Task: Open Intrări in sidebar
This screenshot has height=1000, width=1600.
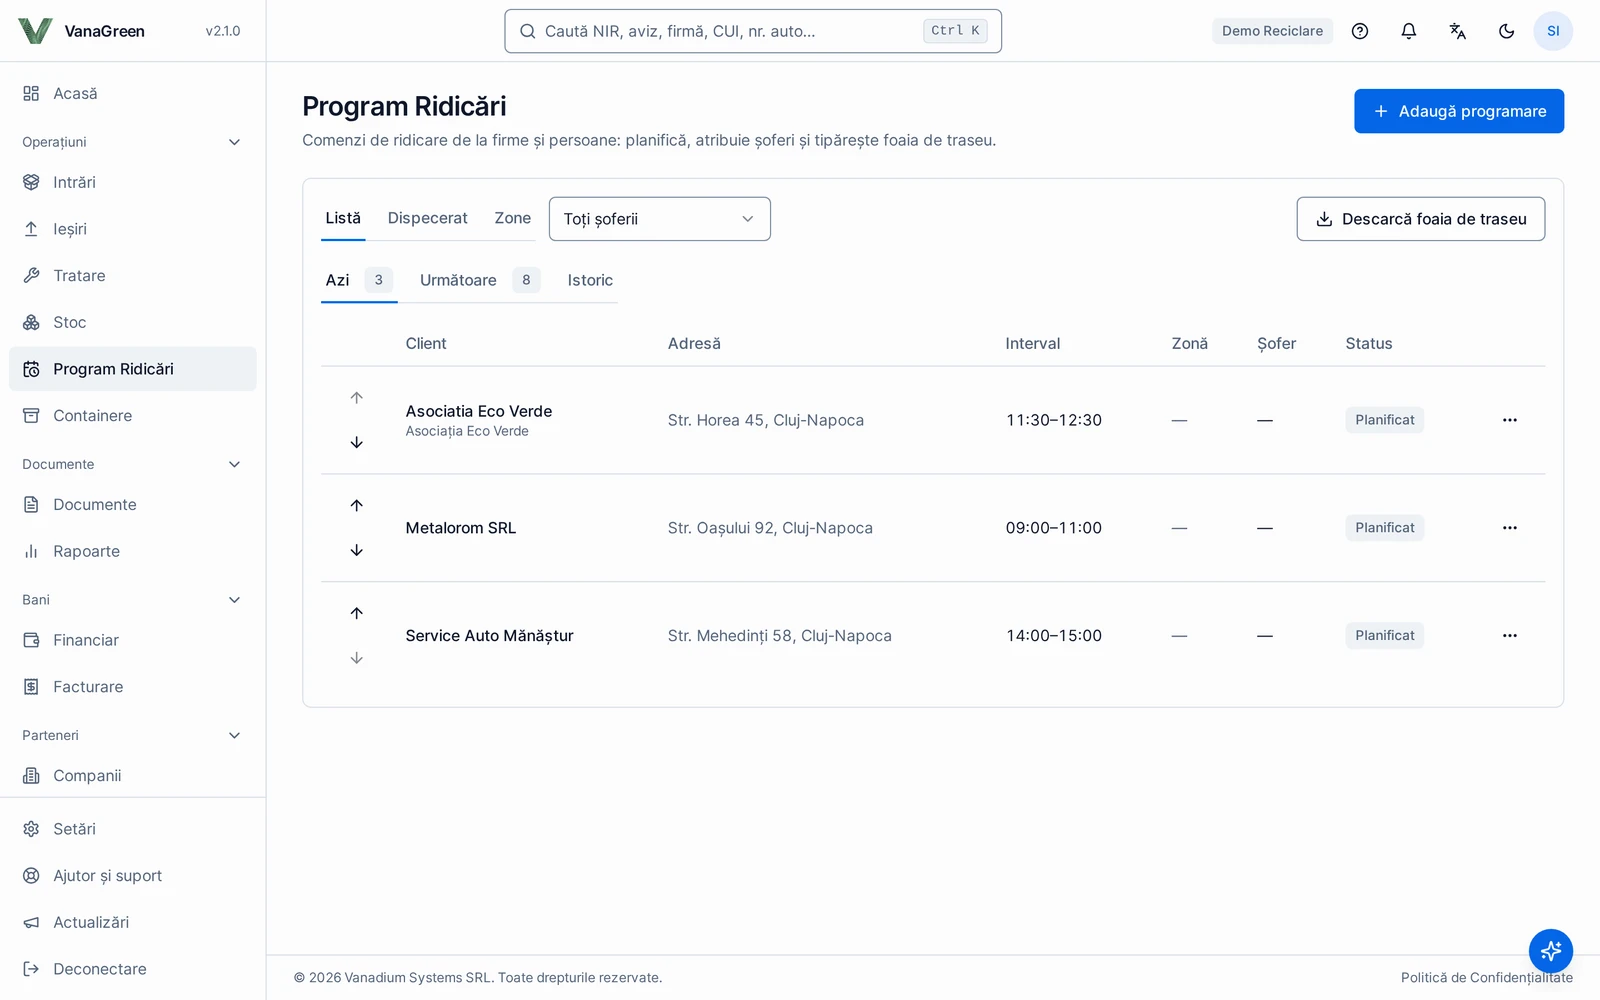Action: click(x=133, y=182)
